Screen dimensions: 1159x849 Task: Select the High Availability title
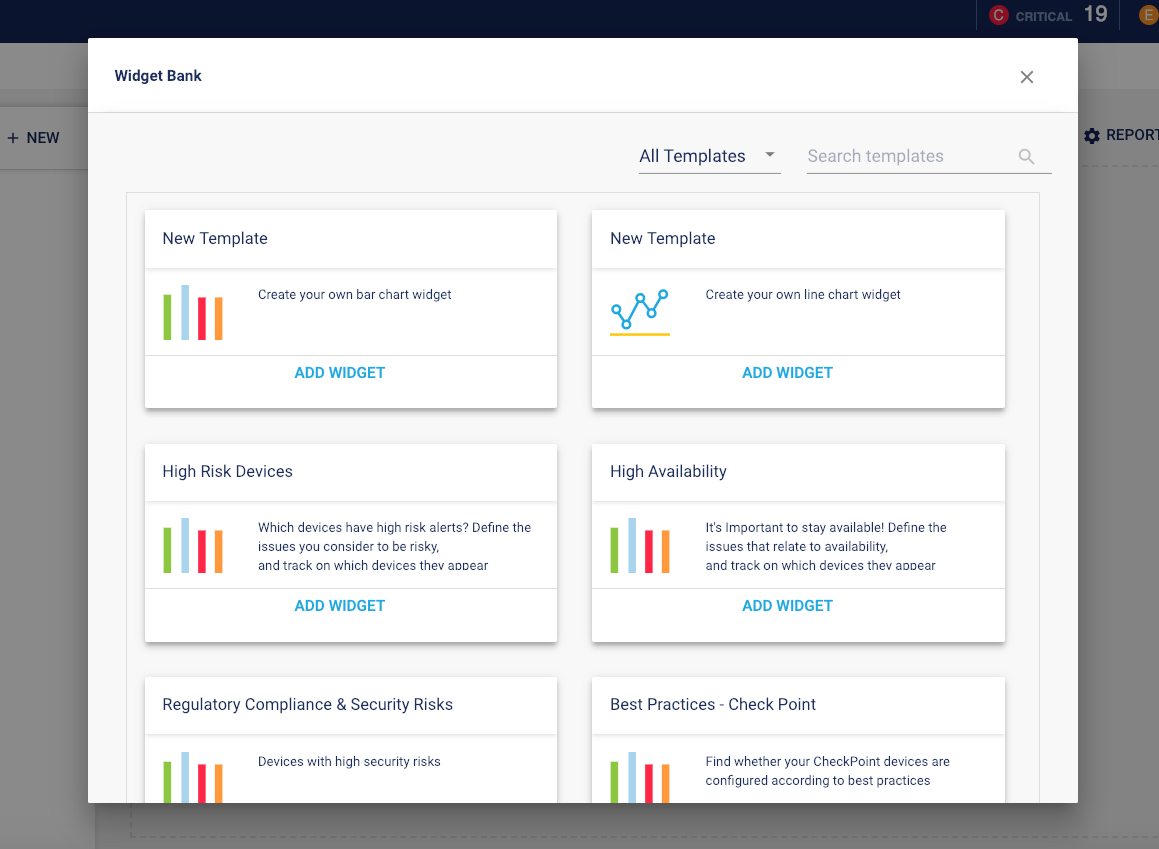[x=668, y=471]
